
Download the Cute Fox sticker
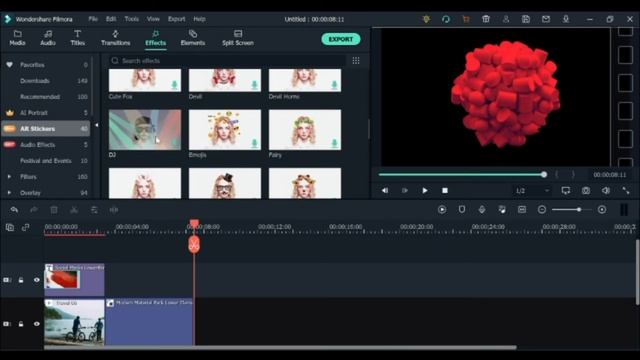coord(174,84)
